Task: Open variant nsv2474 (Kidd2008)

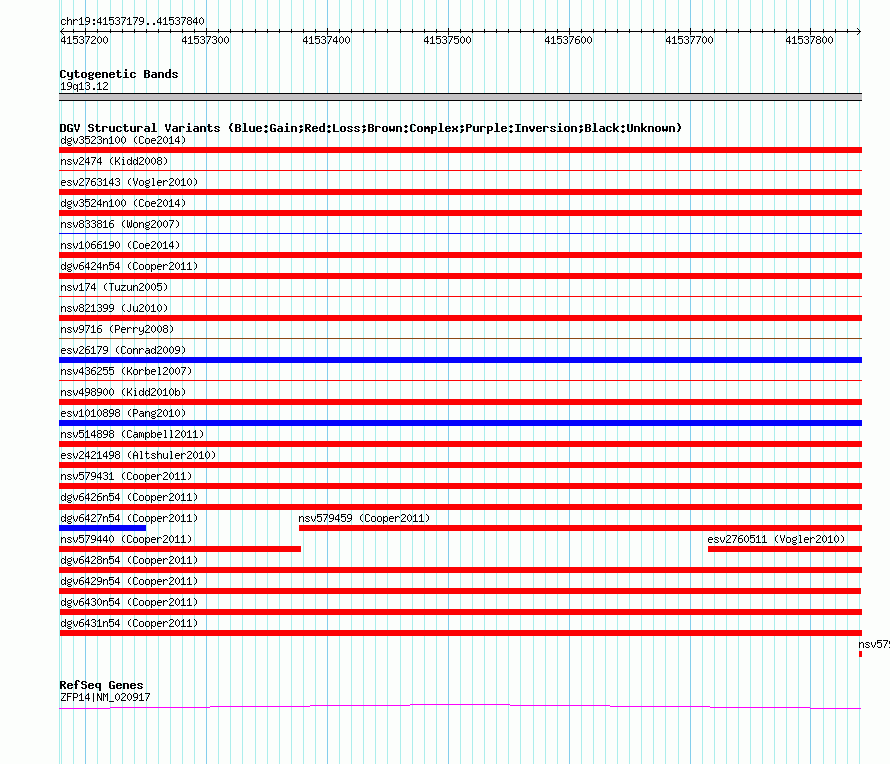Action: tap(114, 161)
